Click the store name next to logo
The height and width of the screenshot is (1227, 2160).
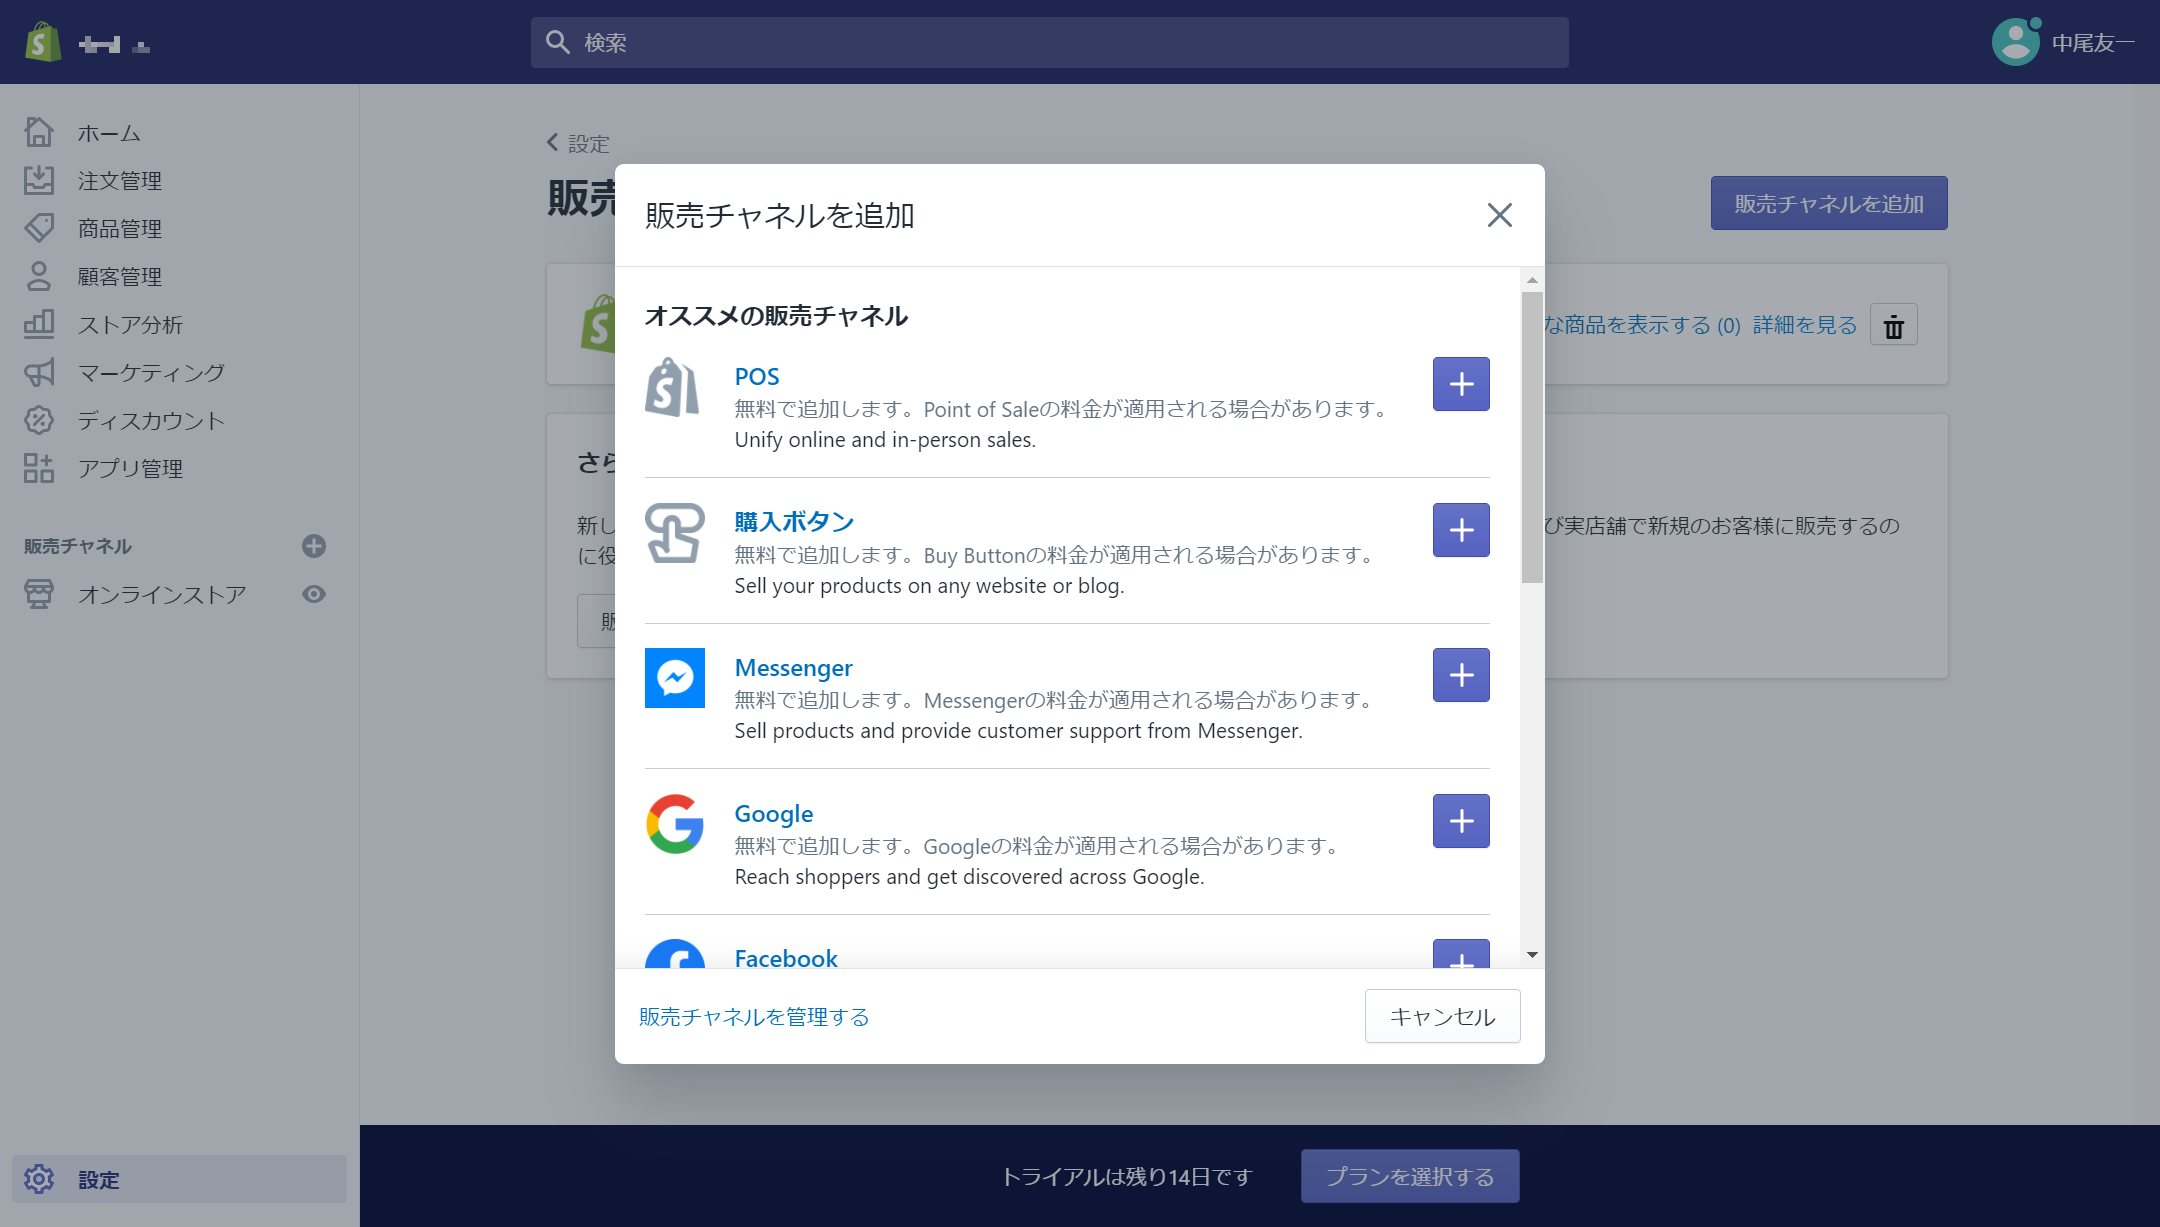tap(114, 44)
